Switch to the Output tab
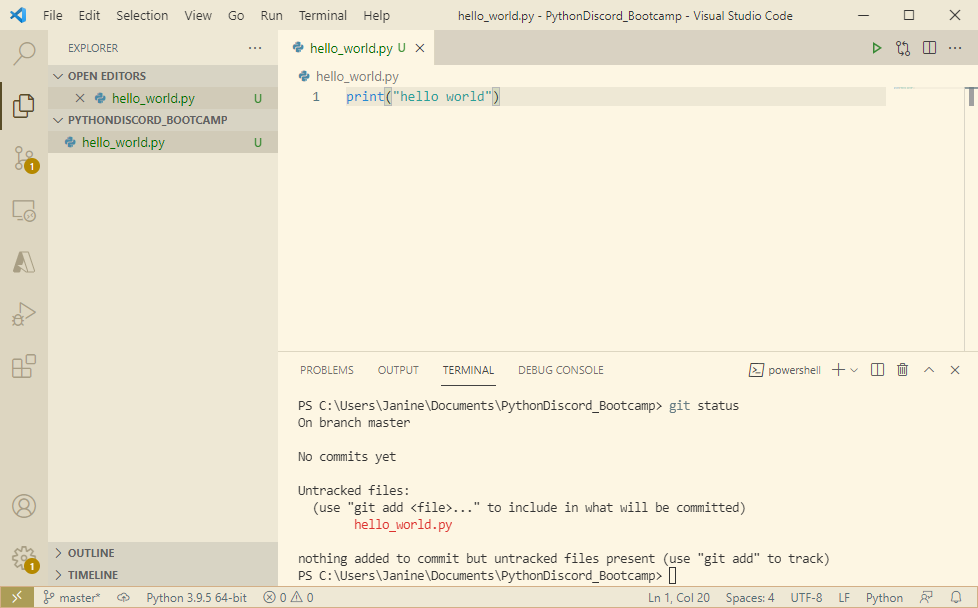The width and height of the screenshot is (978, 608). [398, 370]
